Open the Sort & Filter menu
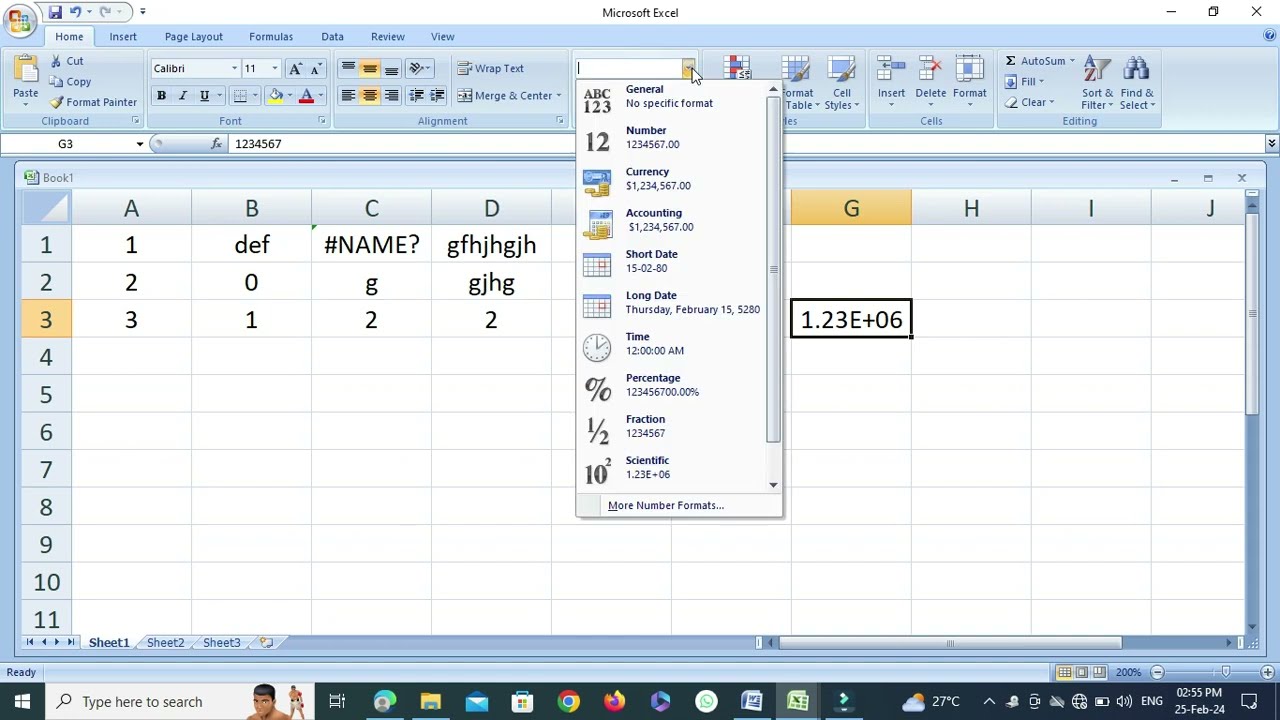Screen dimensions: 1280x720 (x=1097, y=82)
